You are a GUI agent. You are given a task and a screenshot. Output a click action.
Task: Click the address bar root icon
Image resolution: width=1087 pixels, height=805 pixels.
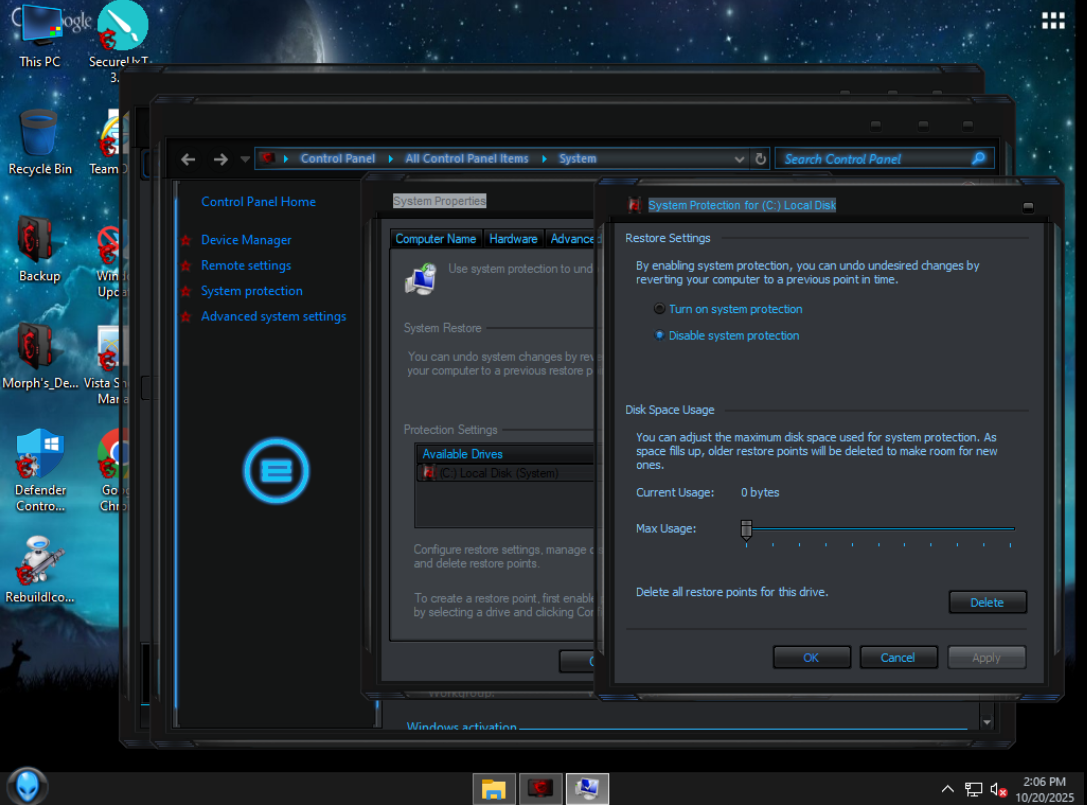[268, 158]
